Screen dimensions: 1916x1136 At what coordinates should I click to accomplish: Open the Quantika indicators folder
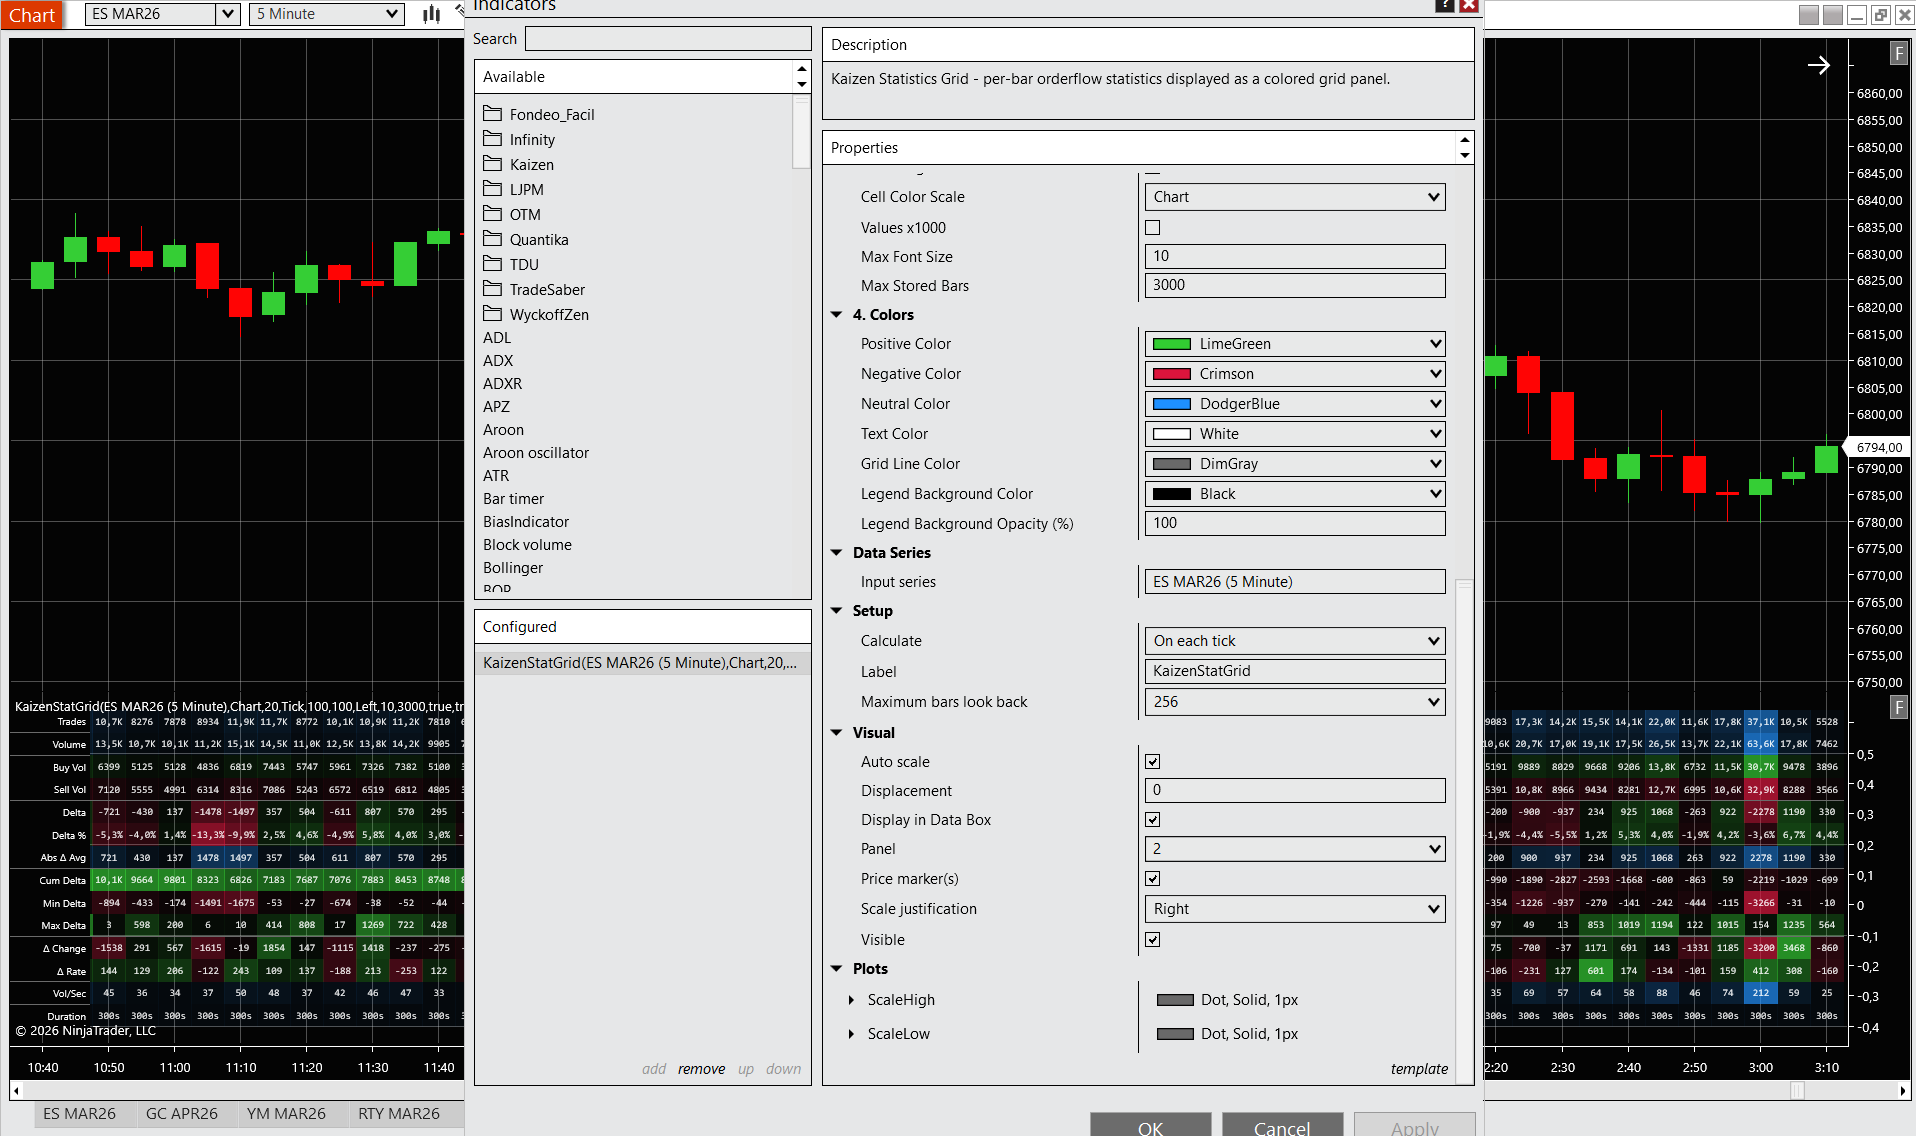click(x=539, y=239)
